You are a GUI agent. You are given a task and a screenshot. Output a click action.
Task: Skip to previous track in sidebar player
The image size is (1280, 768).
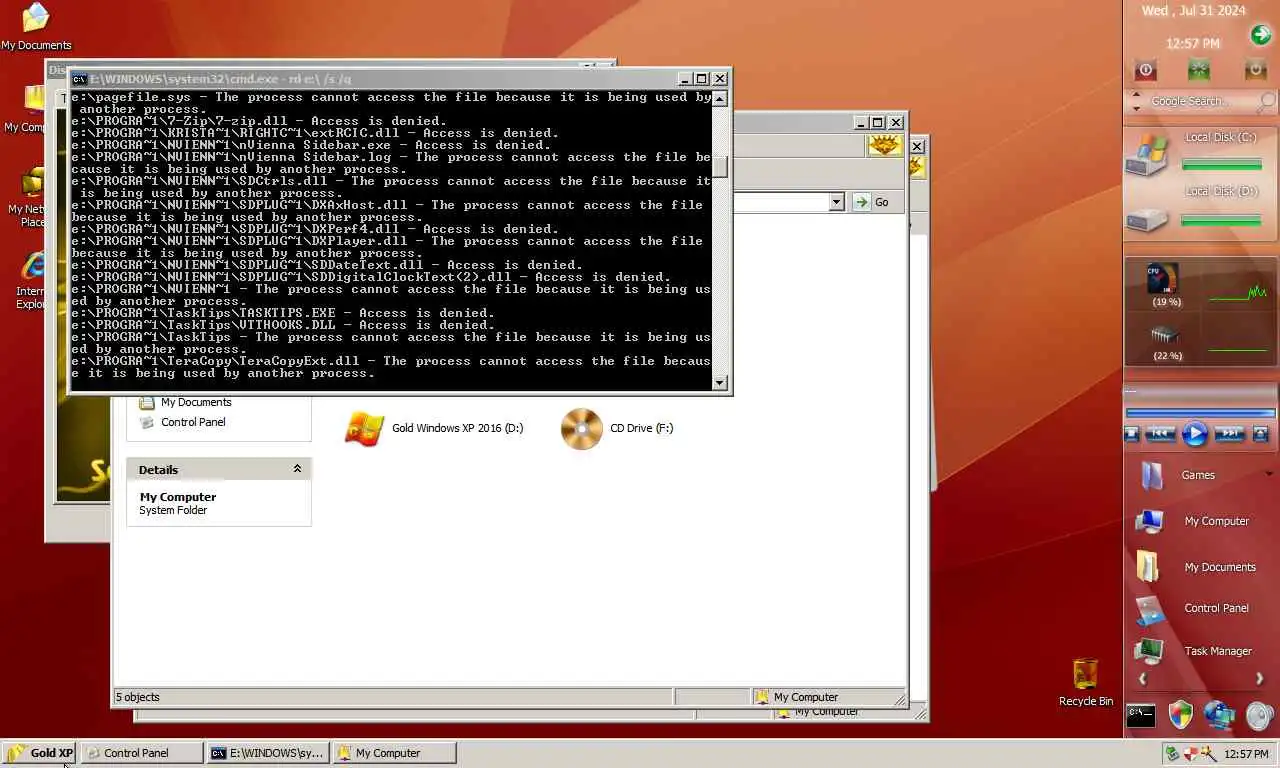pos(1160,434)
